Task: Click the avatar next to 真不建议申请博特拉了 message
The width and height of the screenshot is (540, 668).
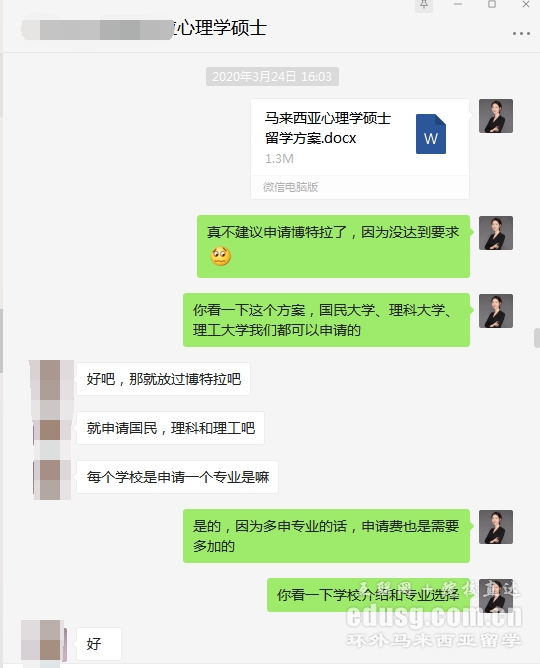Action: coord(496,233)
